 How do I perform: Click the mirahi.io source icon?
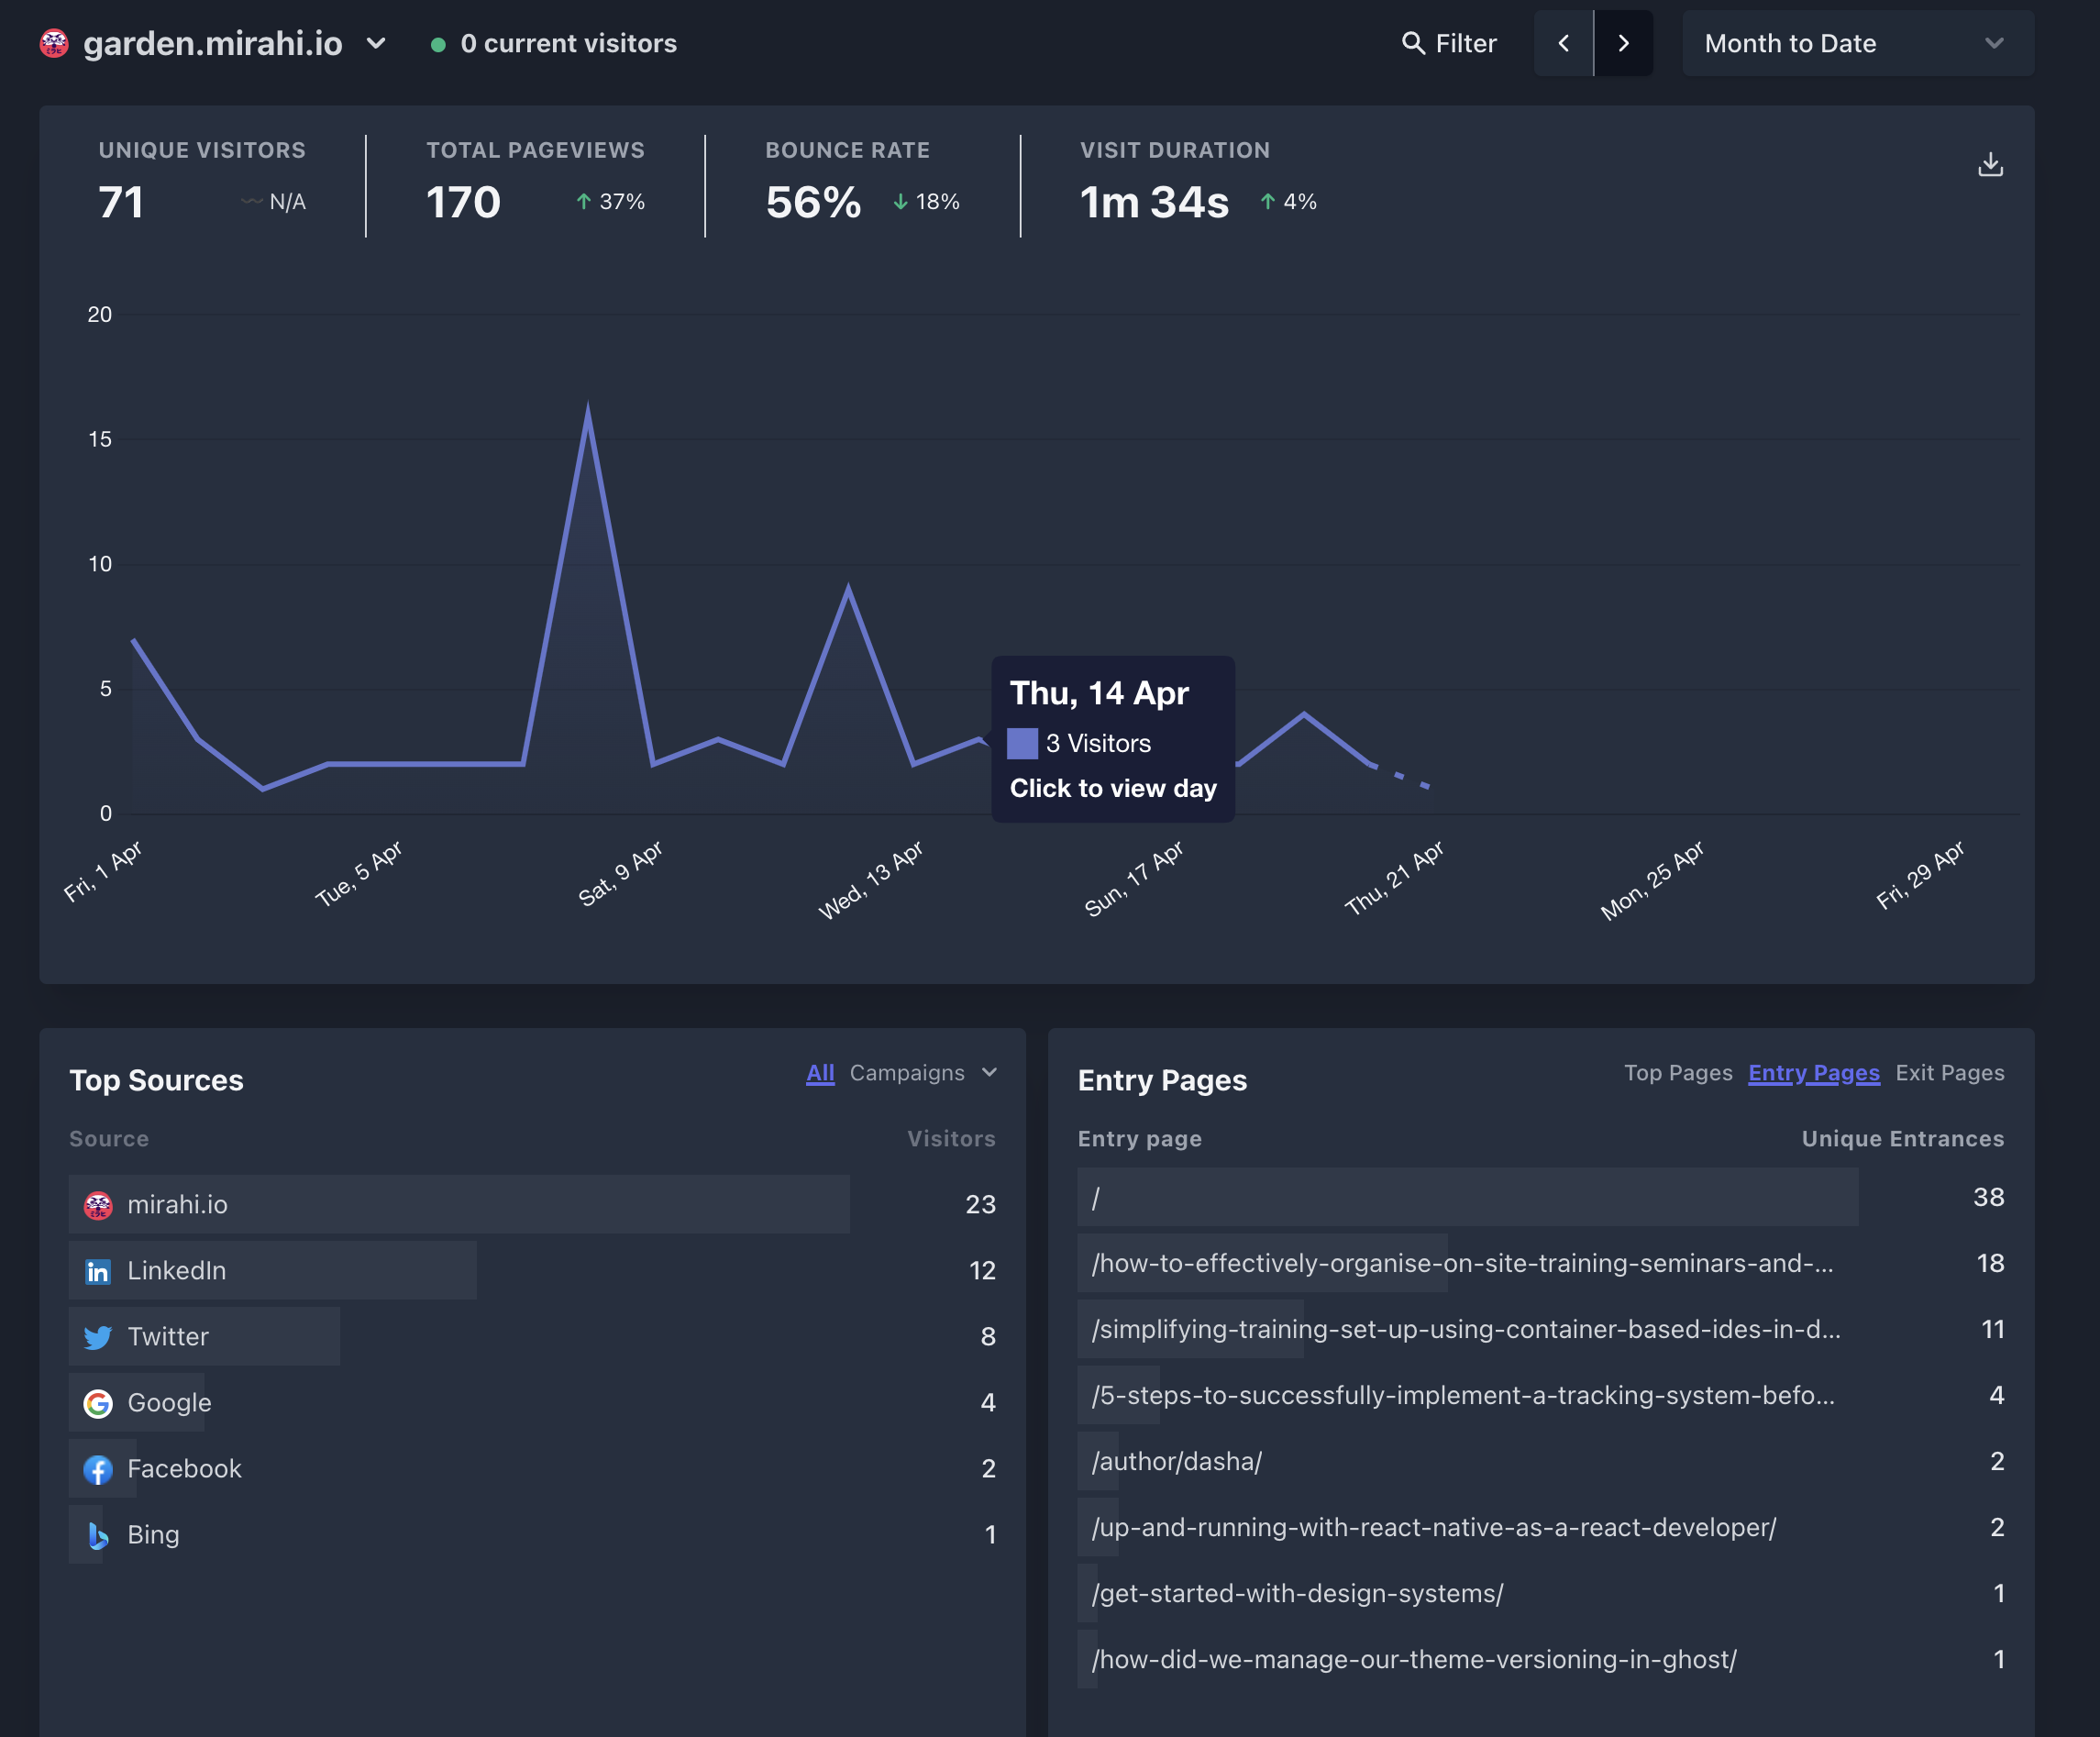[98, 1205]
